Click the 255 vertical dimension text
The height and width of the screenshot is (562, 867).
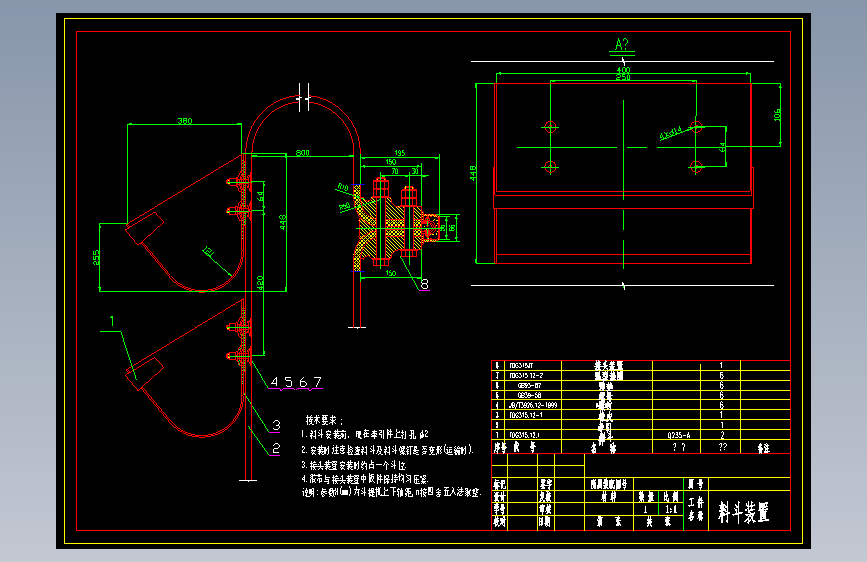coord(96,258)
